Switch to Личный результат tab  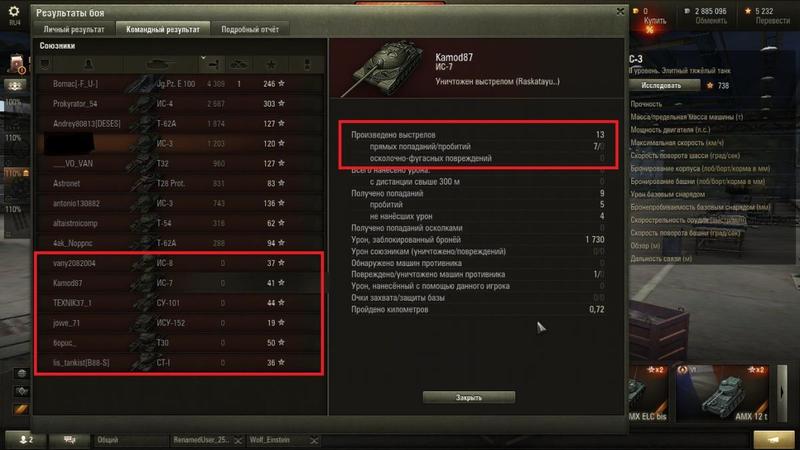coord(74,30)
